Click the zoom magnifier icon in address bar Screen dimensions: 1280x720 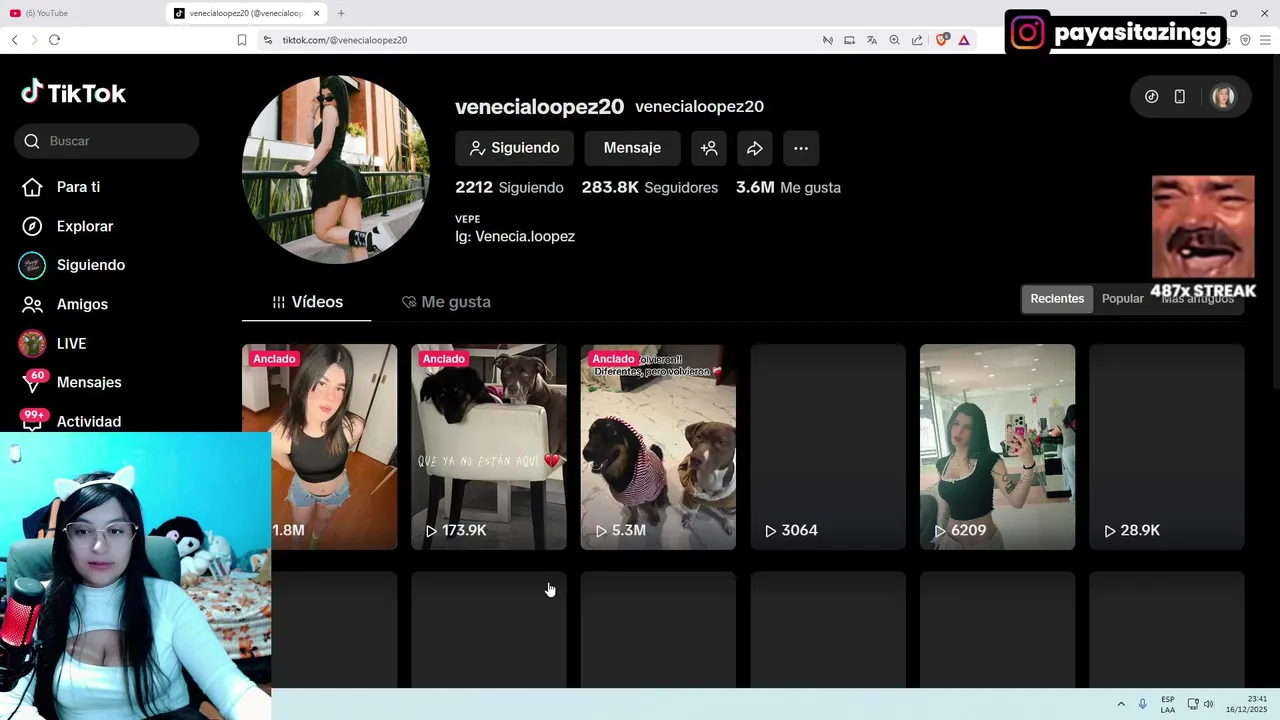pos(895,40)
